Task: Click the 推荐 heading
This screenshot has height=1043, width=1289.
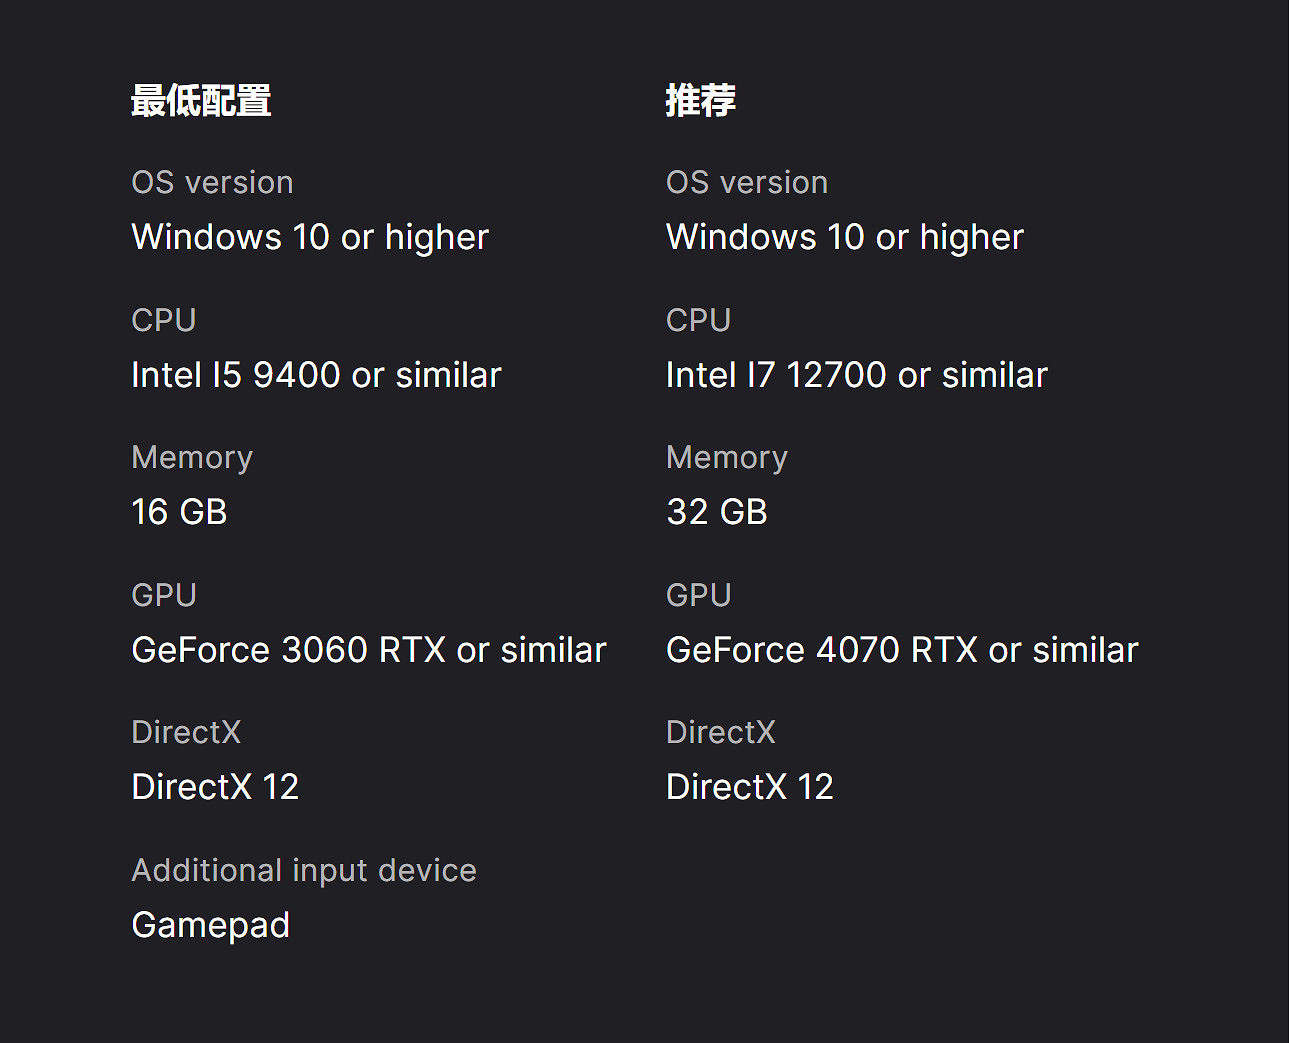Action: tap(701, 101)
